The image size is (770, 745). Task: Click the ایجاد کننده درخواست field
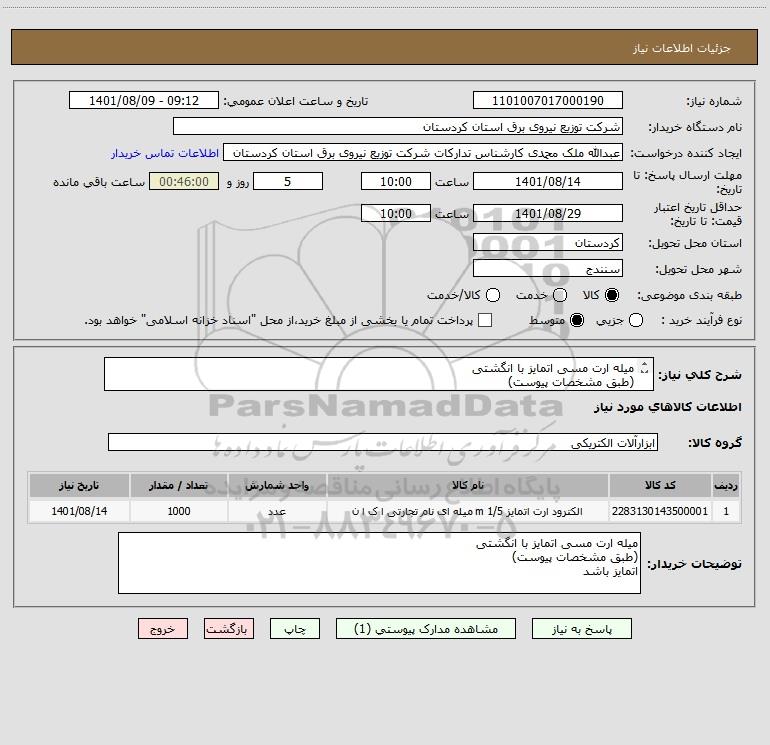click(423, 152)
